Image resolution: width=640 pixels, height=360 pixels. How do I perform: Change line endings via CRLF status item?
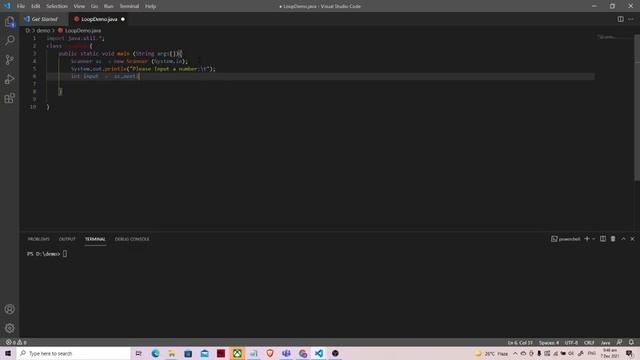(x=589, y=342)
